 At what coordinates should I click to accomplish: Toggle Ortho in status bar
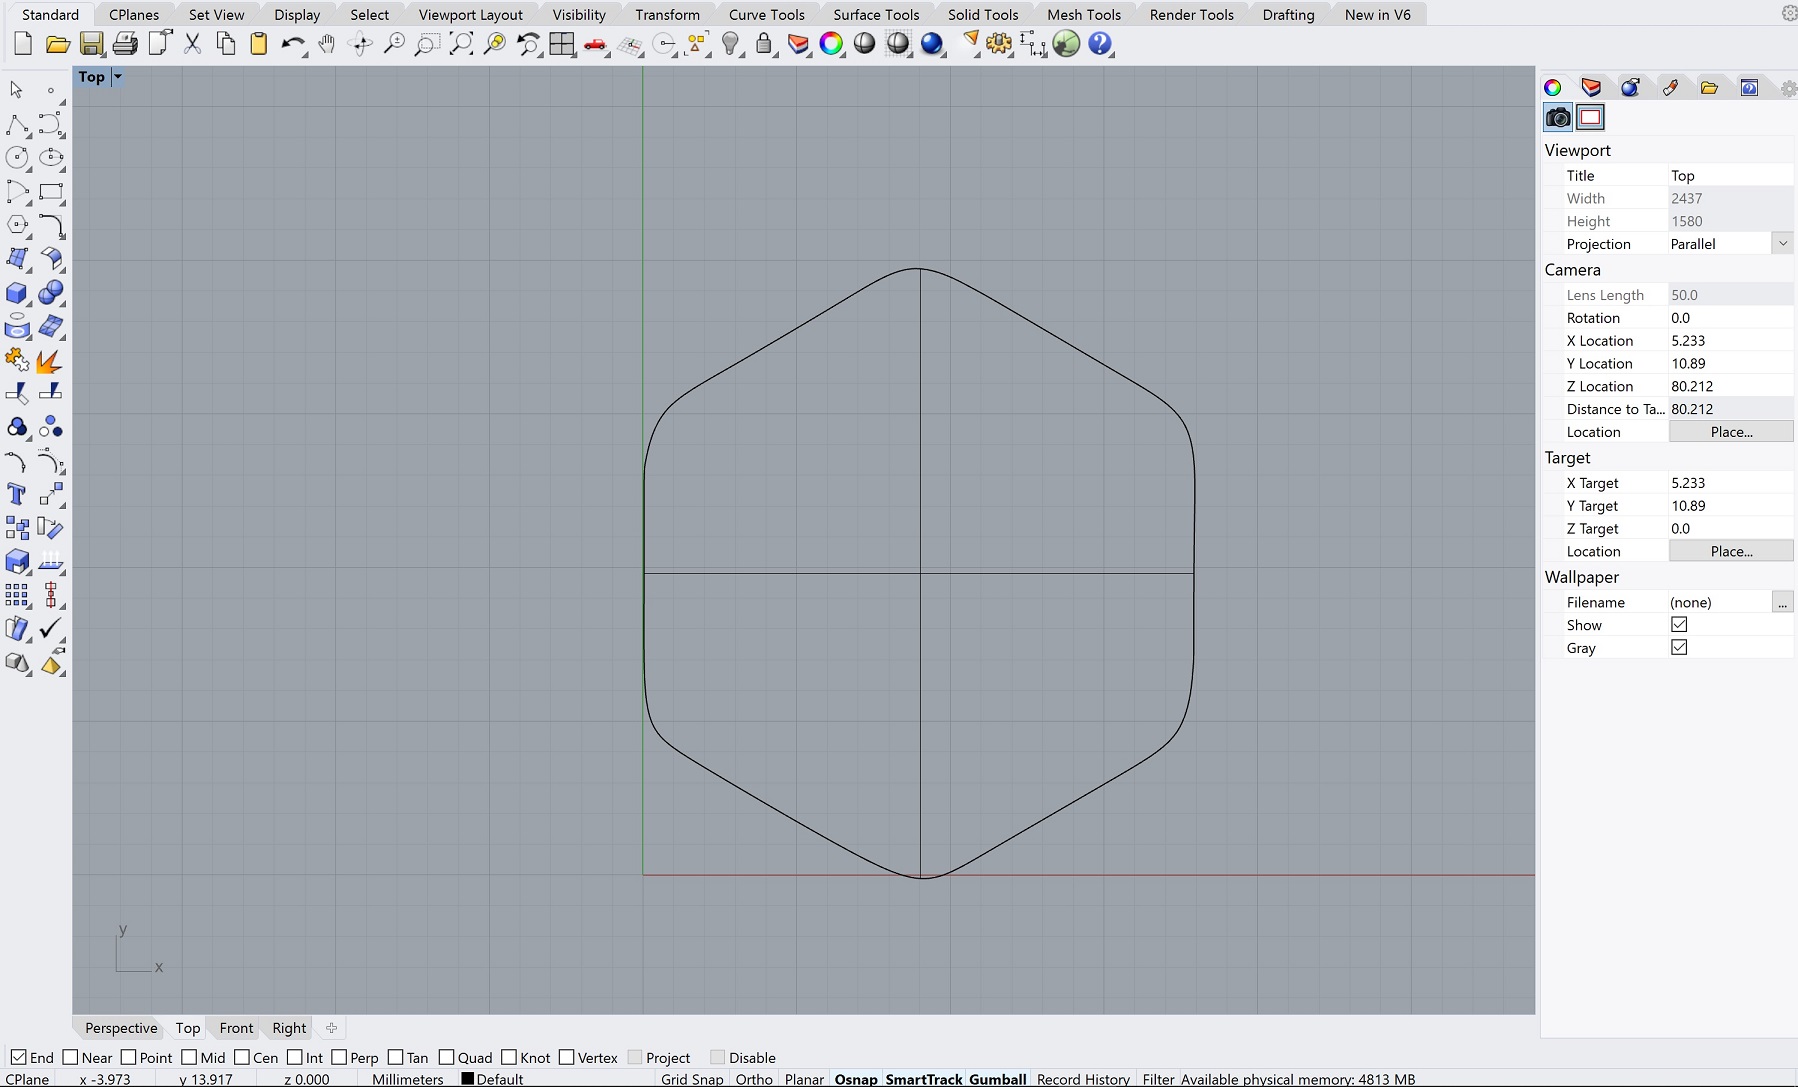(x=754, y=1079)
